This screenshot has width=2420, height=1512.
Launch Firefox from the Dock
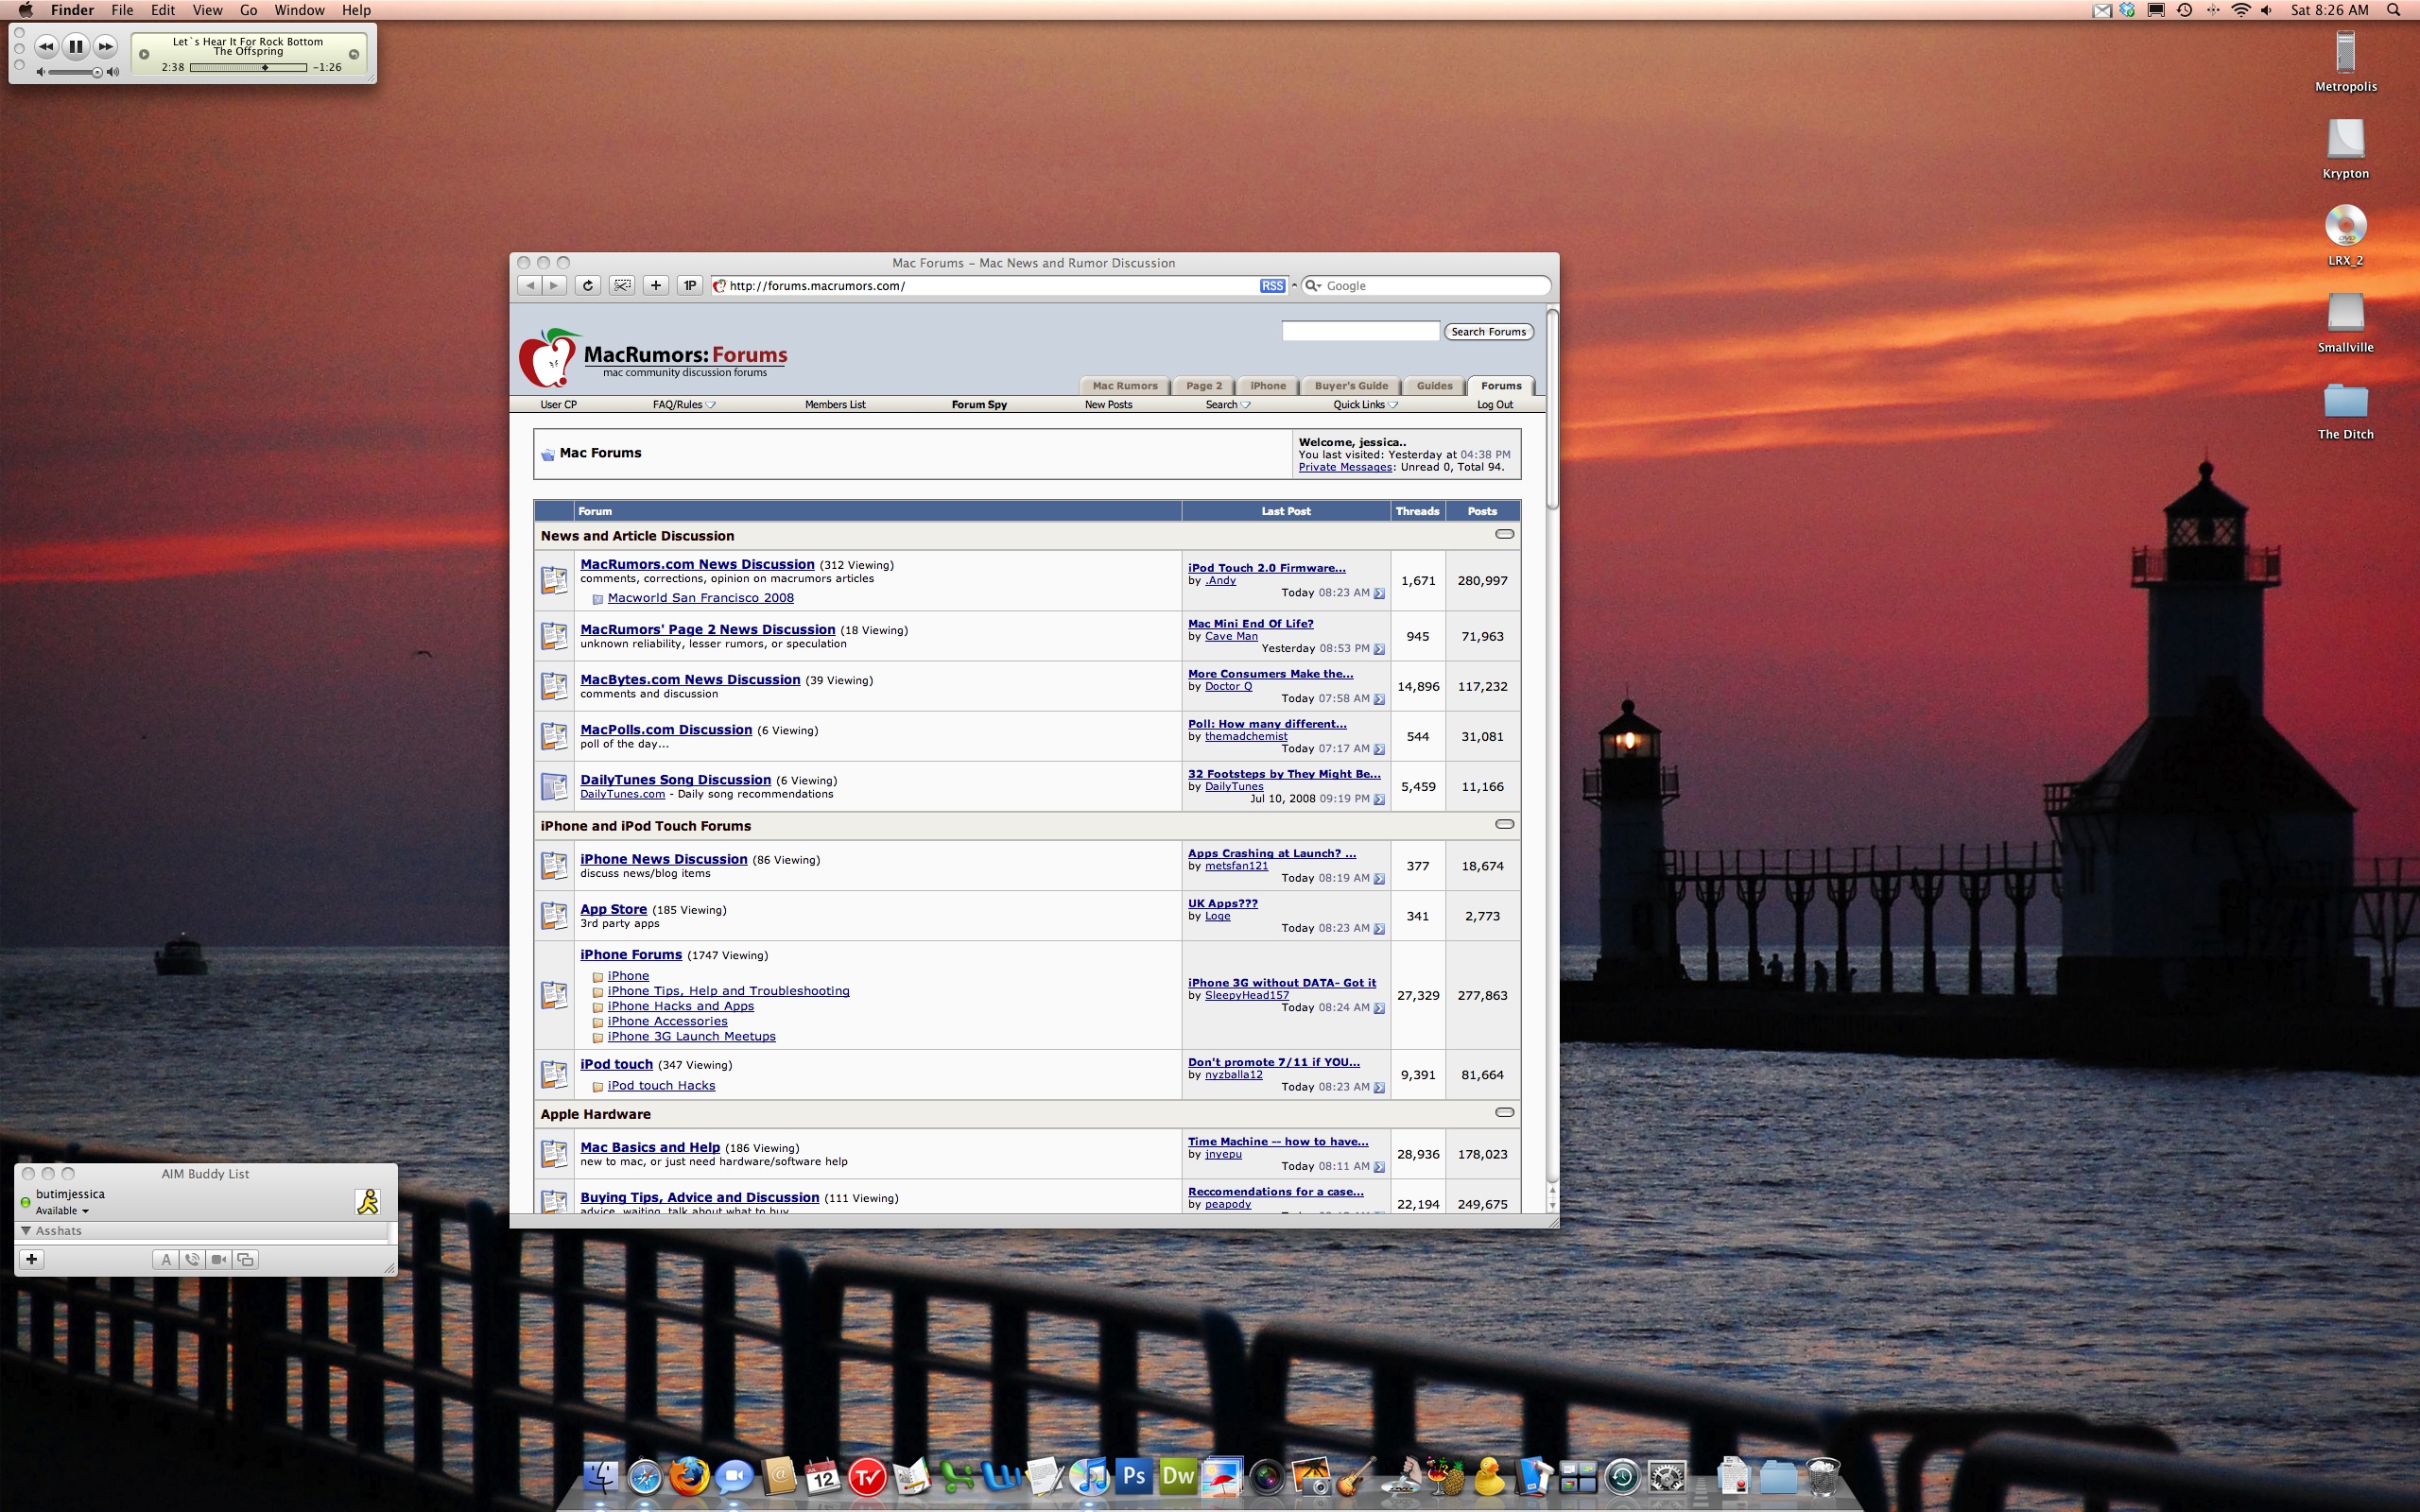coord(688,1476)
